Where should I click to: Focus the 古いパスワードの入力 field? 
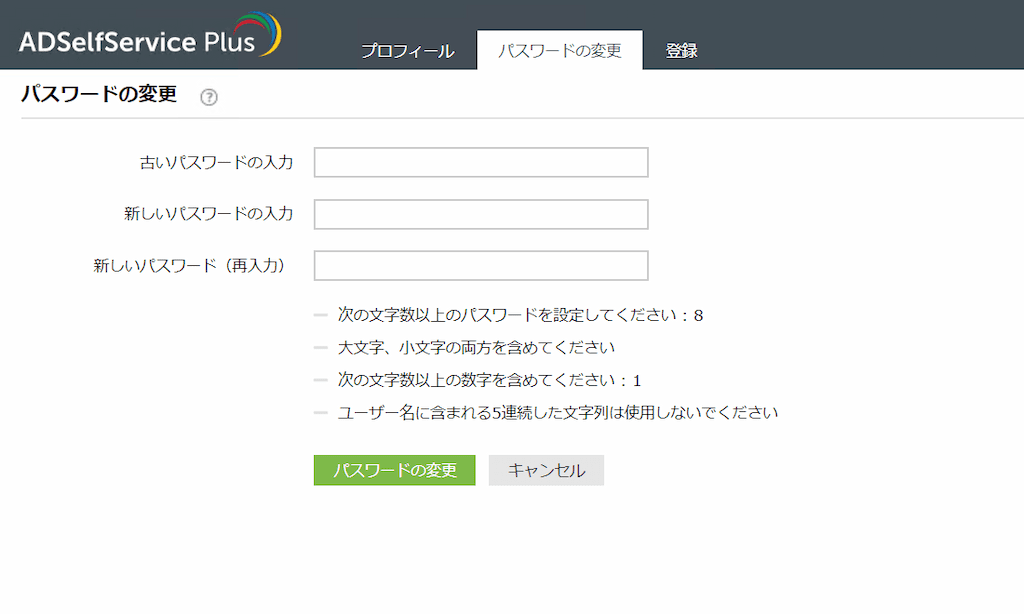pos(481,162)
